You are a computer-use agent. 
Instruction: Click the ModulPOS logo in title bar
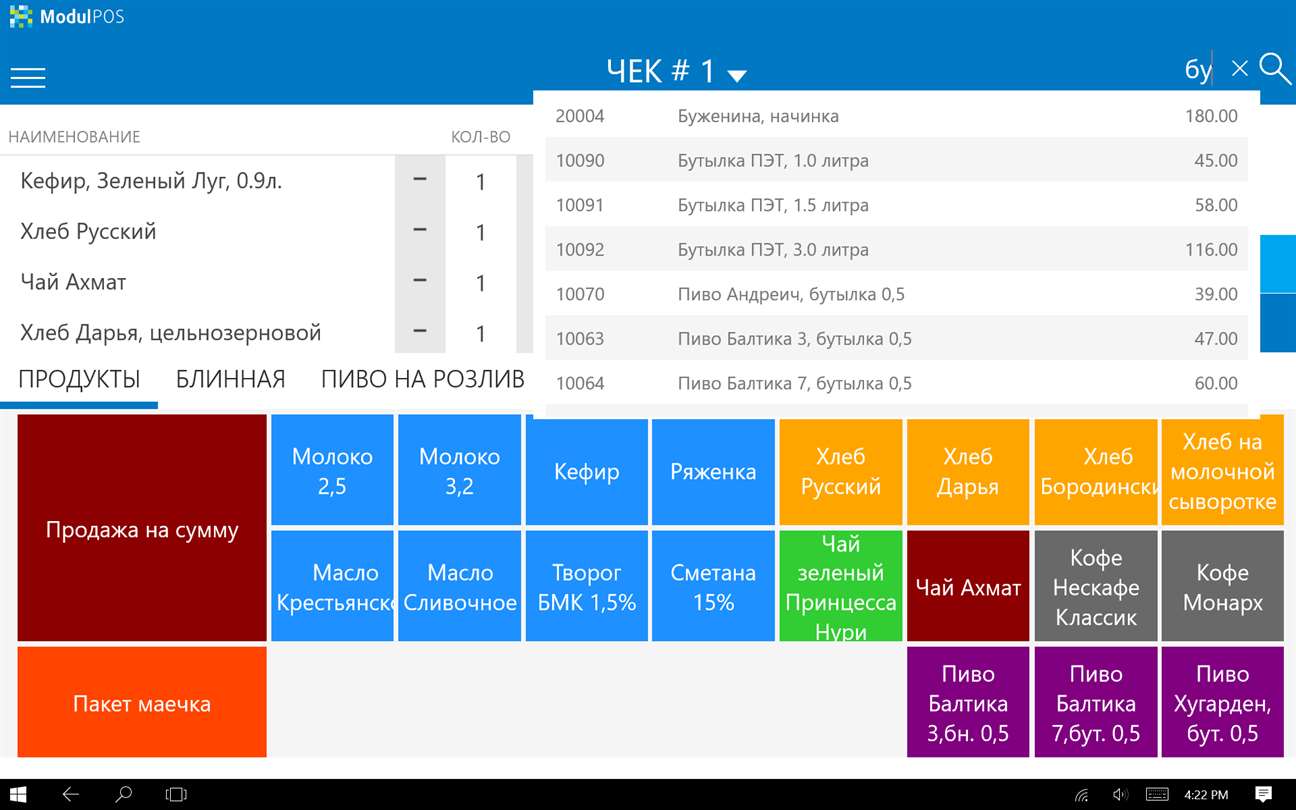(66, 16)
